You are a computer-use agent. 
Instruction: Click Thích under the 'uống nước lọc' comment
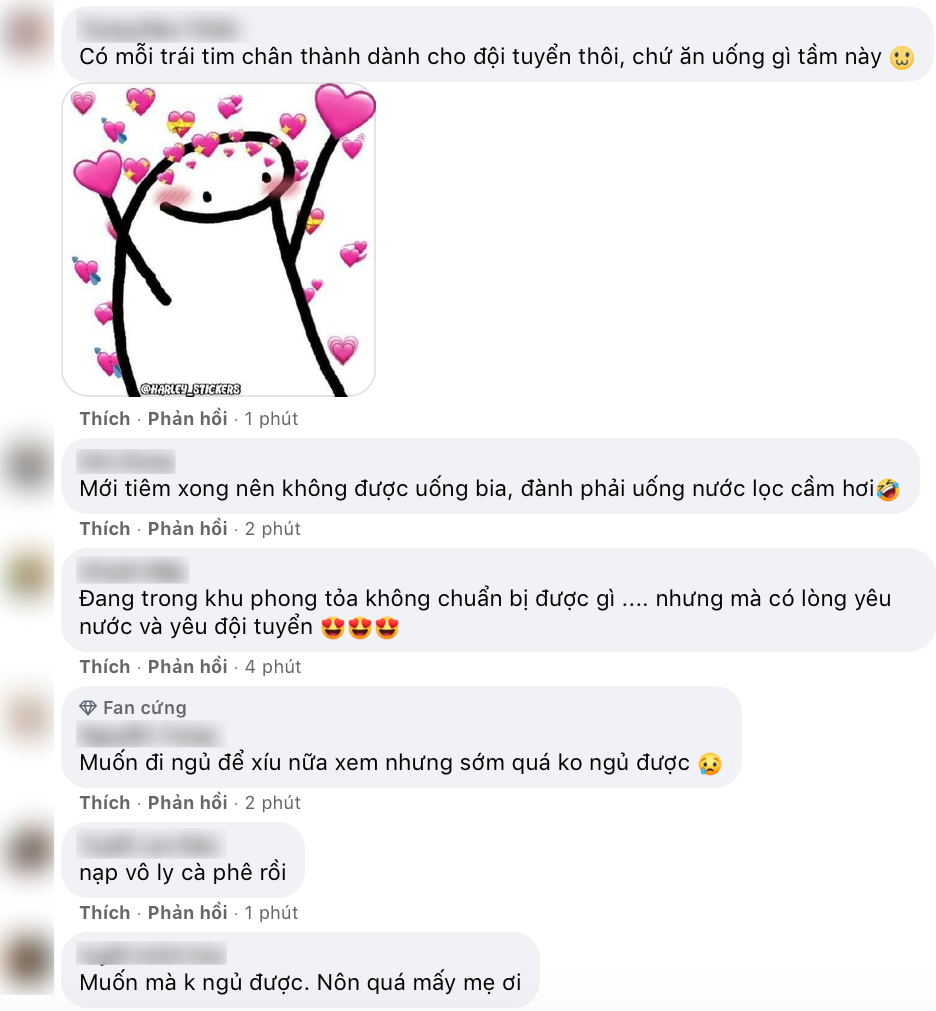104,529
